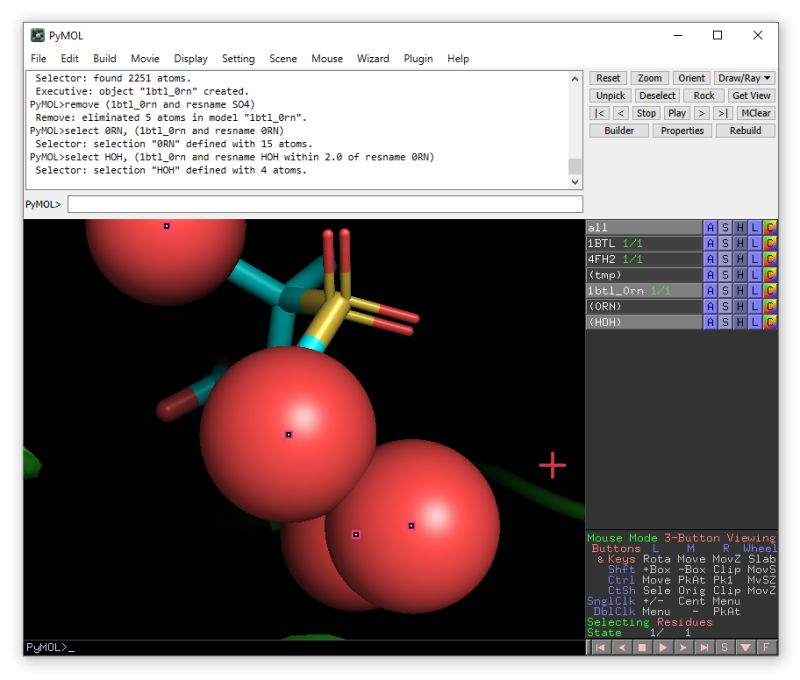Toggle the all entry in object list
Viewport: 800px width, 680px height.
(x=644, y=228)
